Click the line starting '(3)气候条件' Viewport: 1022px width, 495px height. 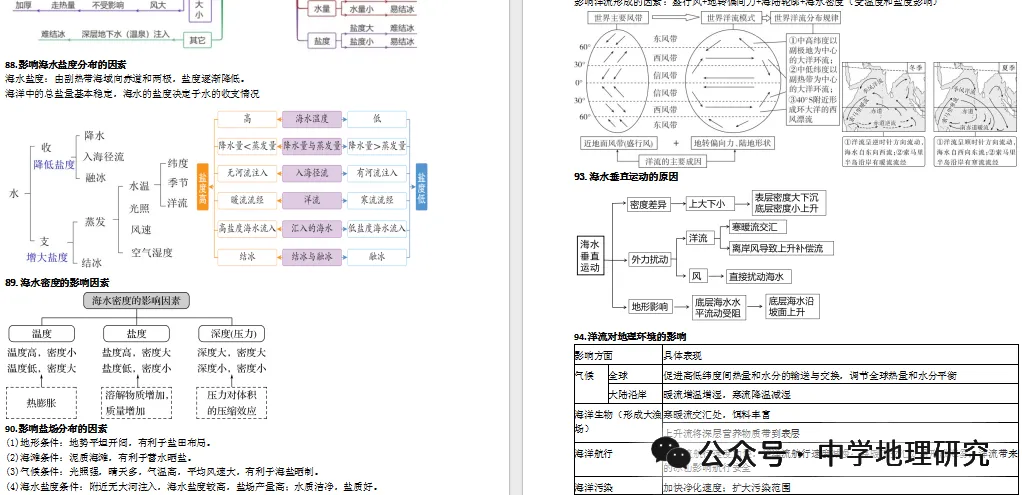[x=162, y=472]
